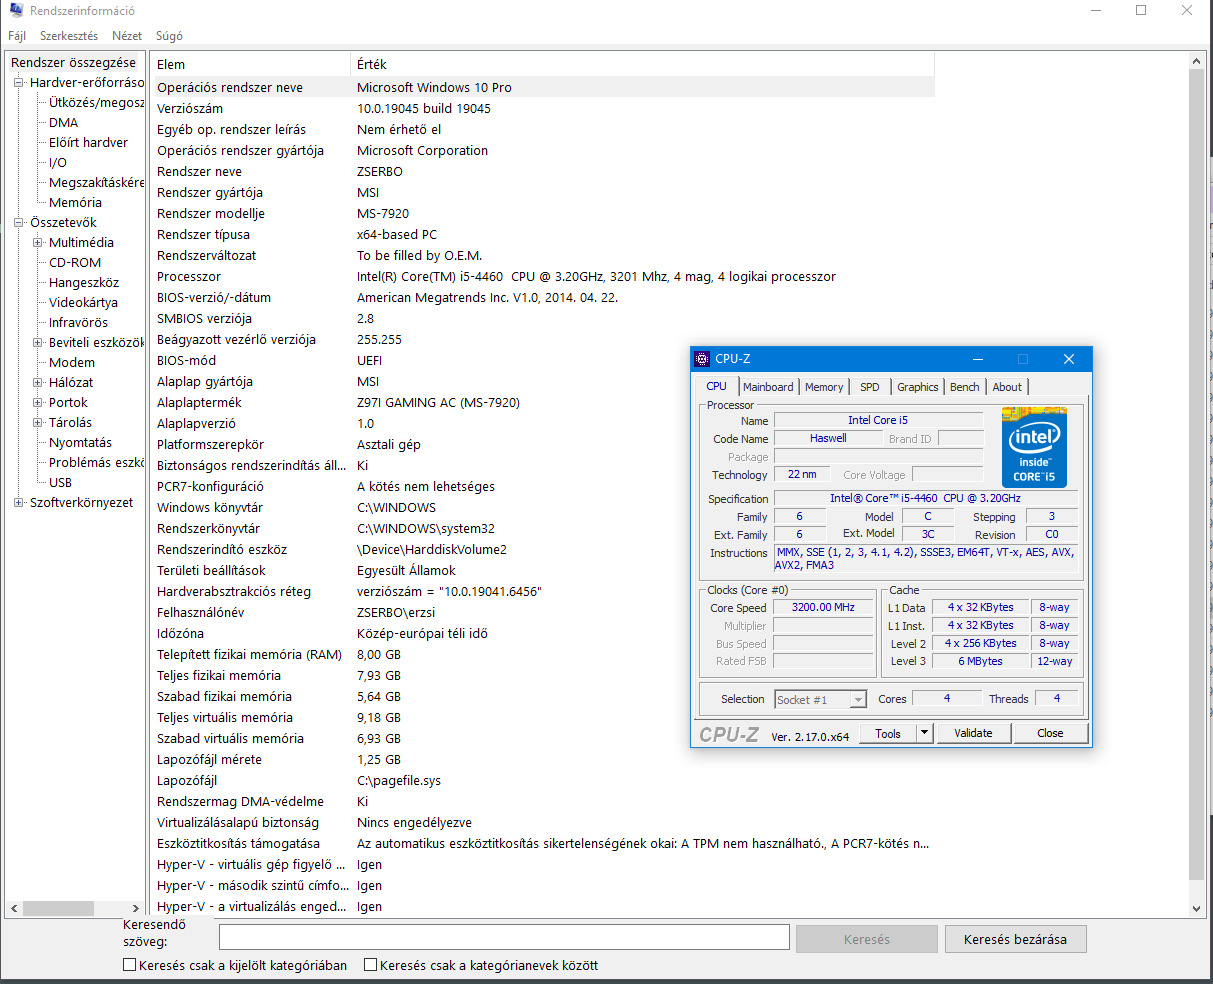Expand the Tárolás tree node
The height and width of the screenshot is (984, 1213).
coord(38,423)
